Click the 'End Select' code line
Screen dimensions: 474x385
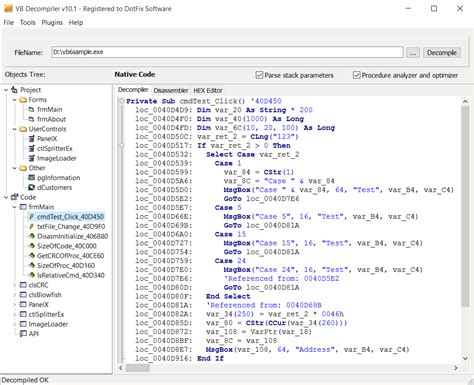(x=228, y=296)
